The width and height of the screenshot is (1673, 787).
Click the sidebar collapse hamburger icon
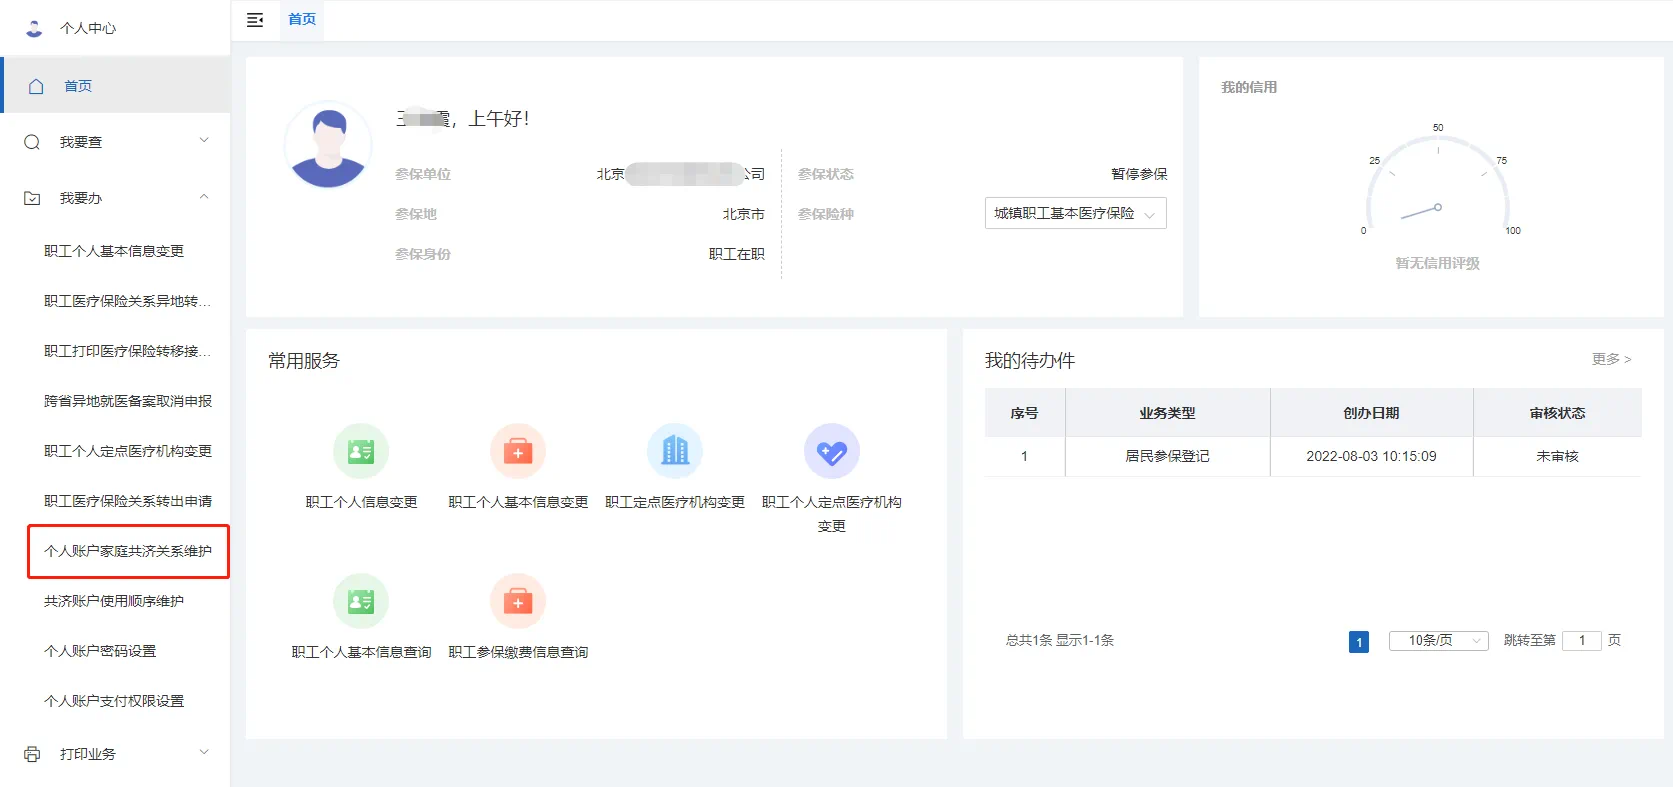click(255, 20)
